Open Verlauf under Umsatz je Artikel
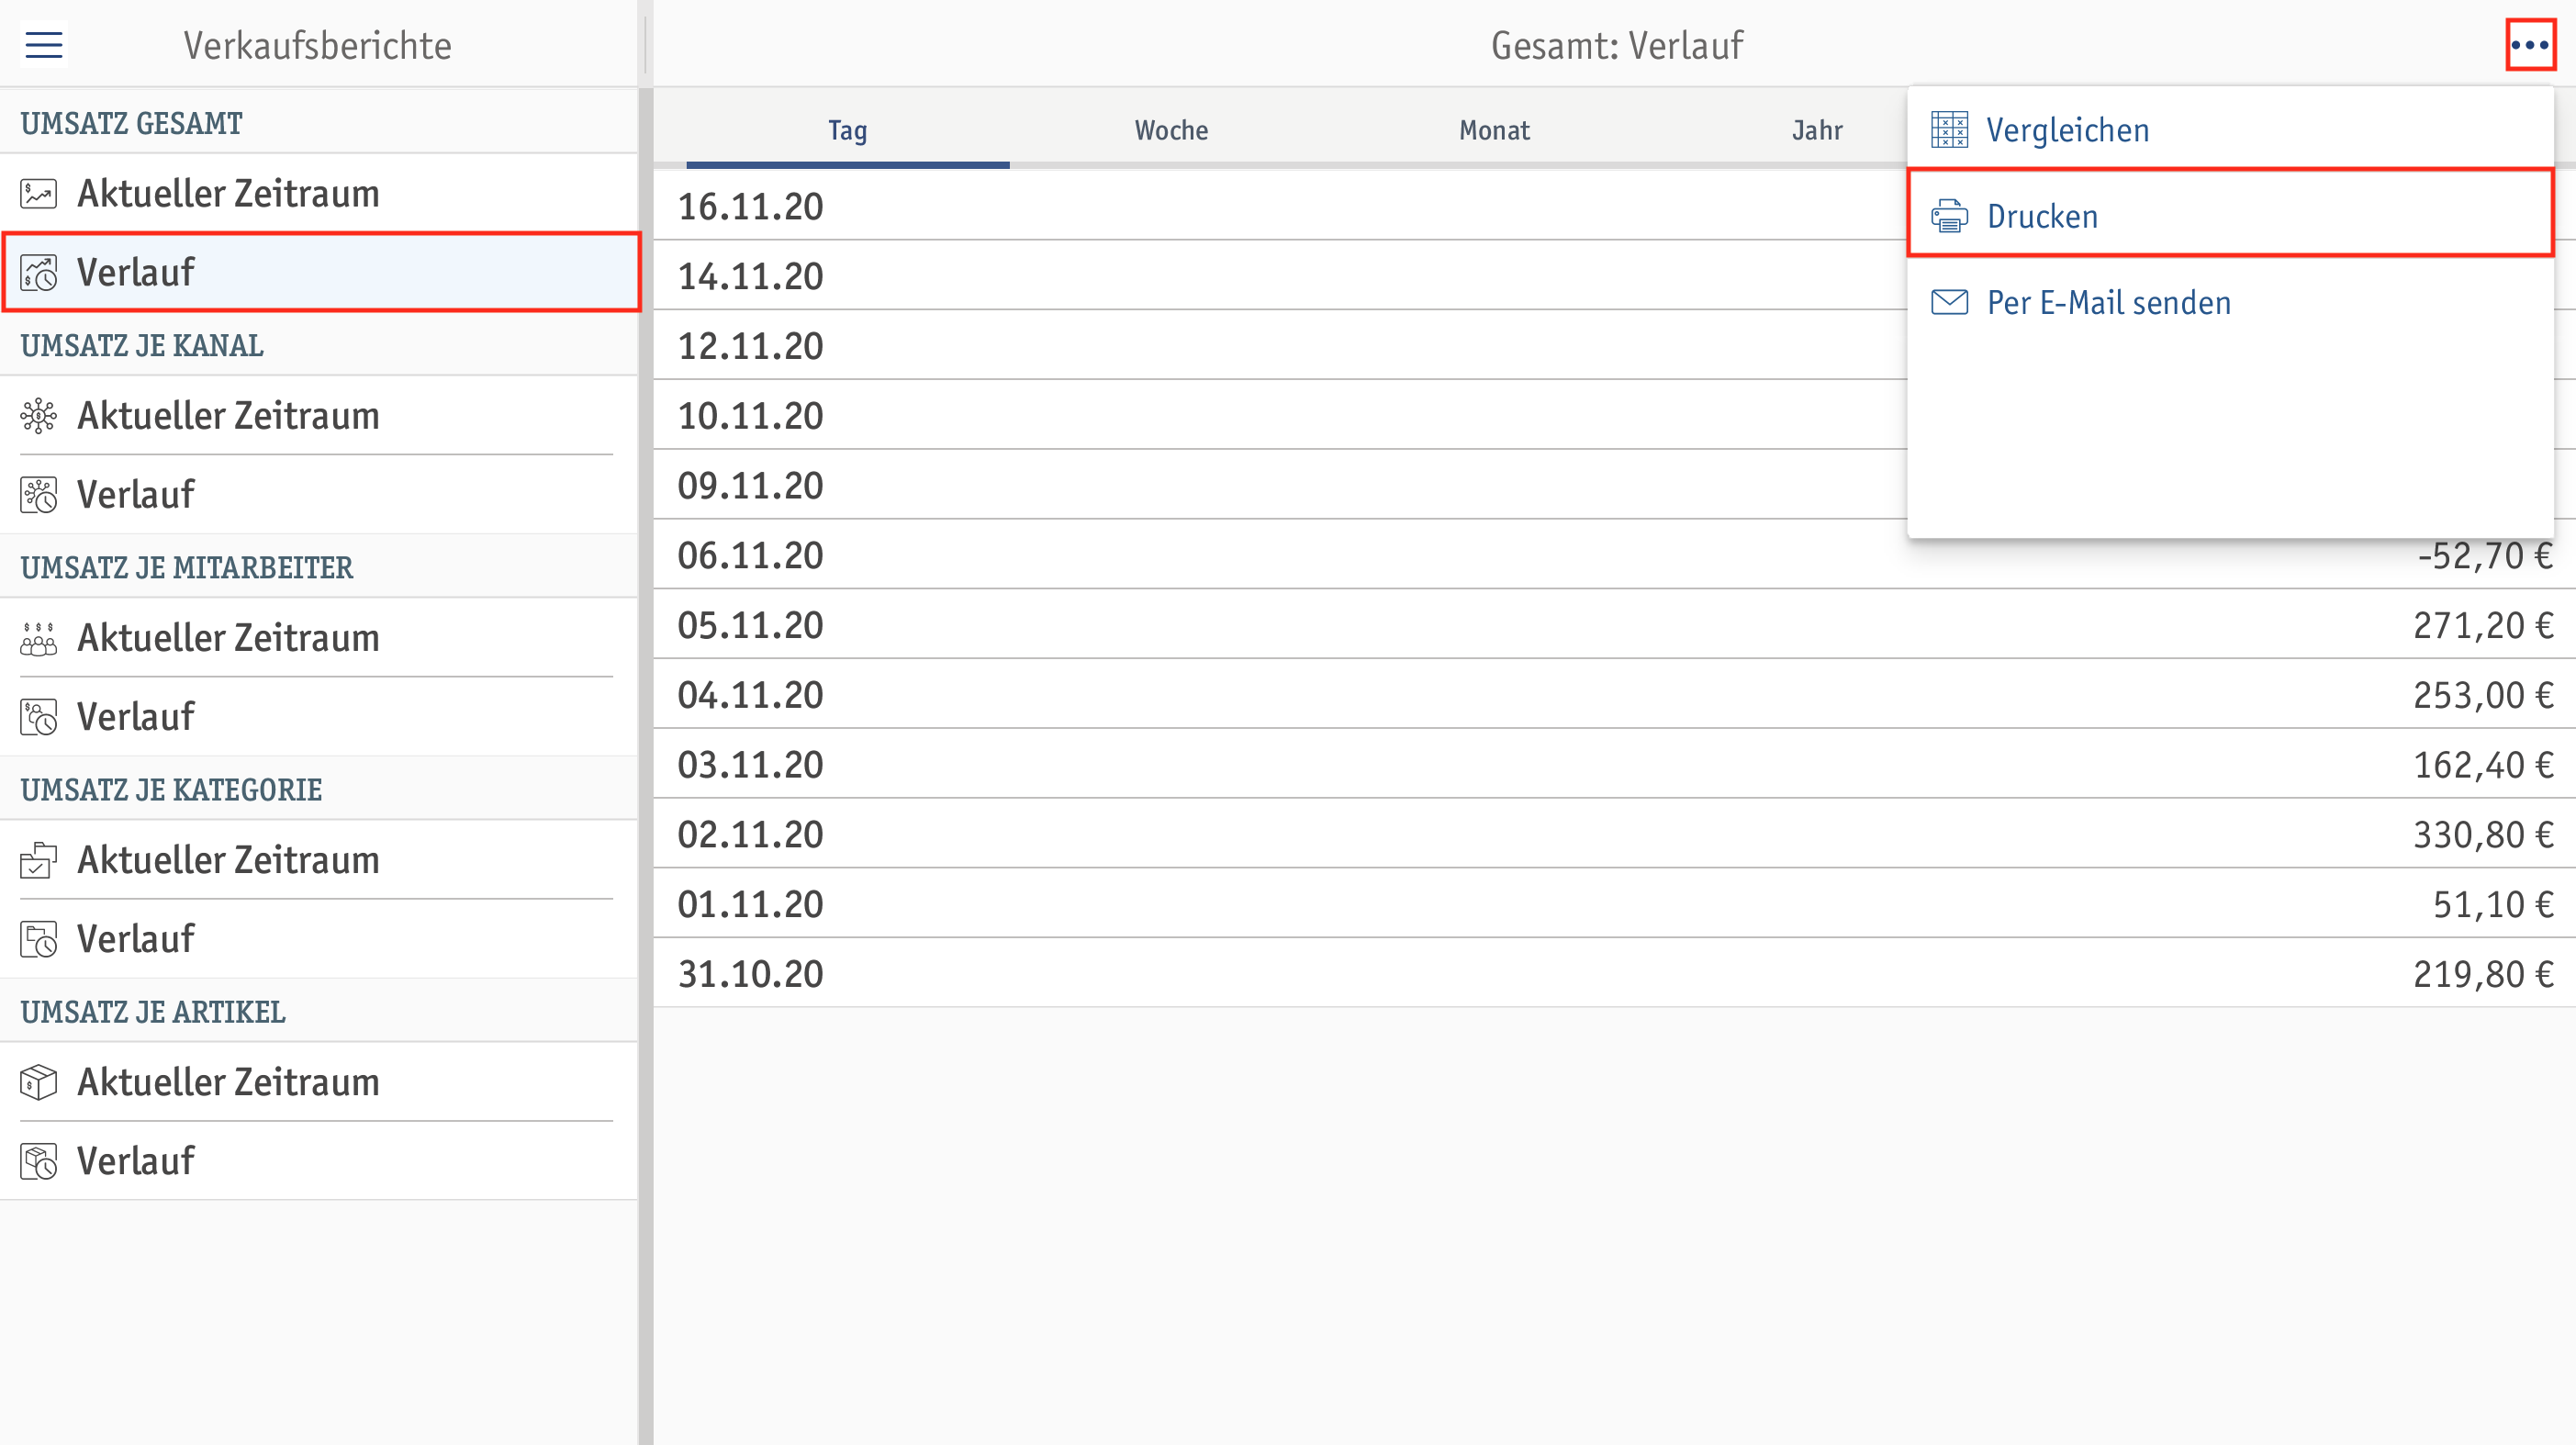2576x1445 pixels. pyautogui.click(x=318, y=1161)
